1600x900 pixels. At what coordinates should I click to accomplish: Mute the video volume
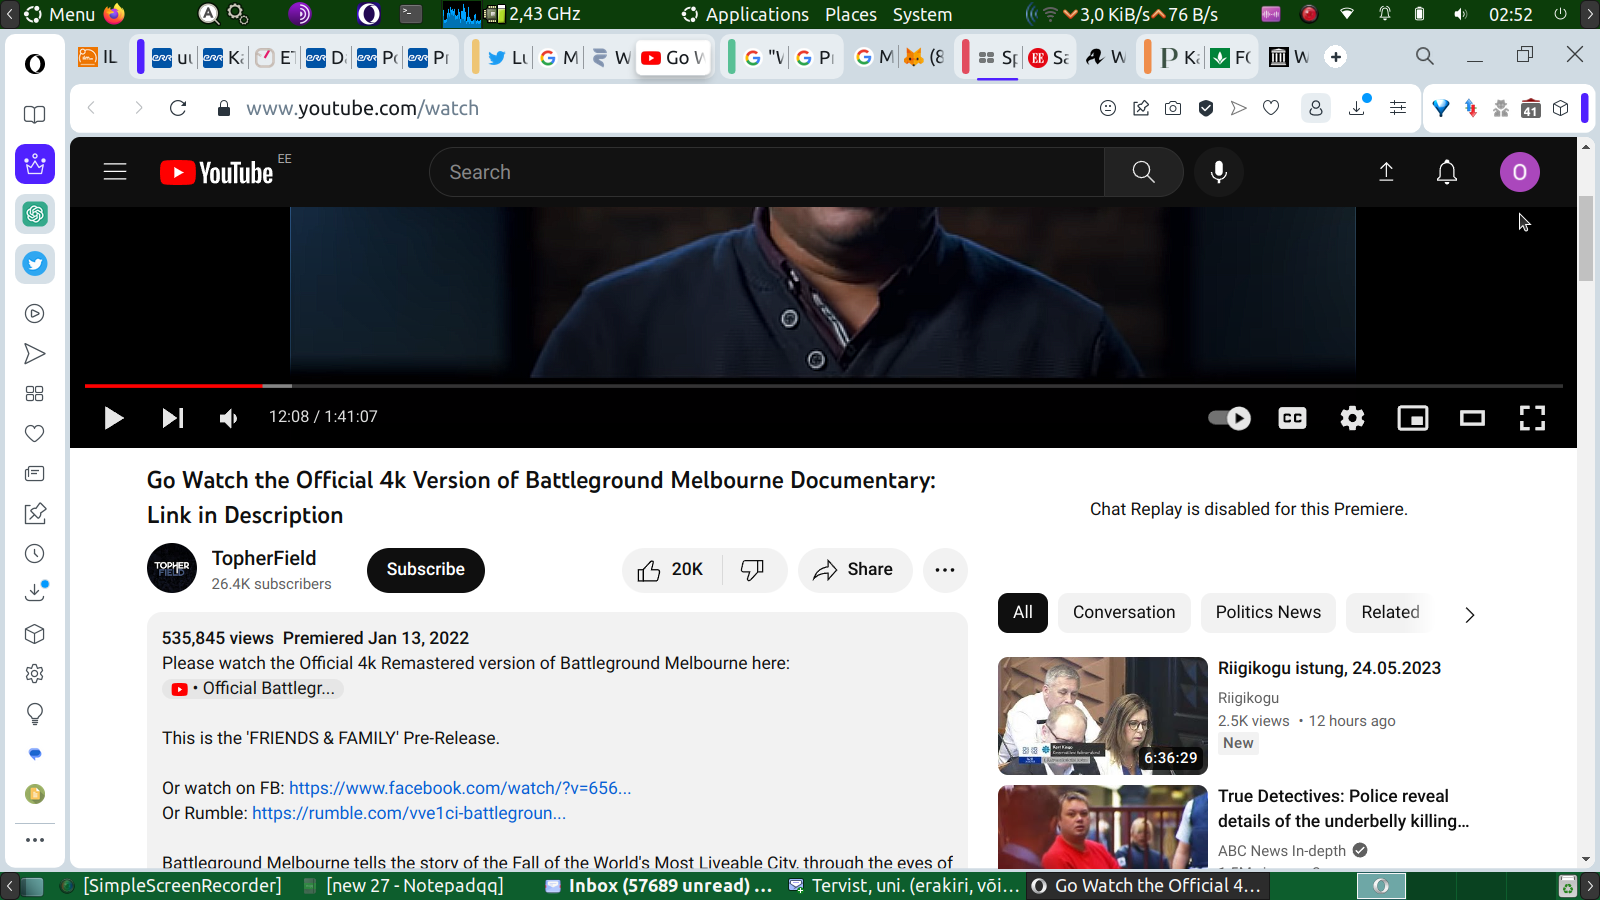[x=229, y=418]
